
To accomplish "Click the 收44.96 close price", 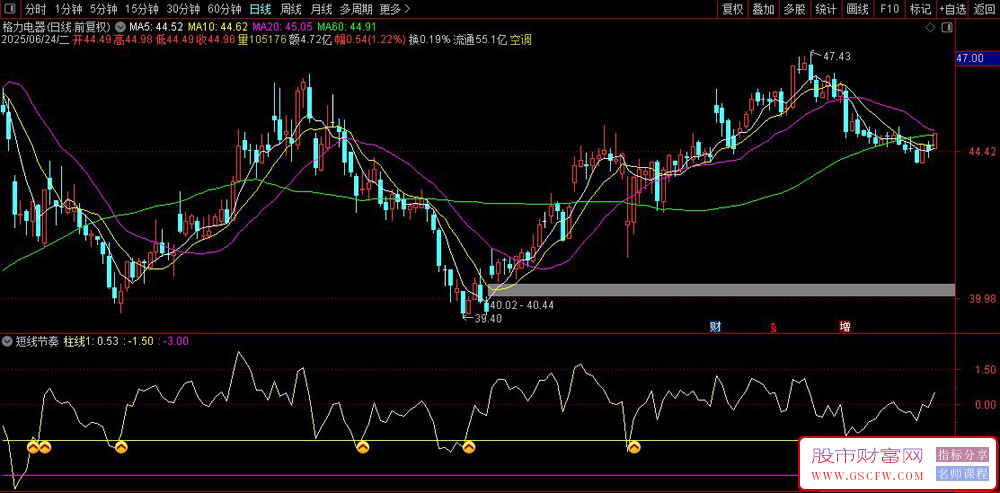I will tap(215, 40).
